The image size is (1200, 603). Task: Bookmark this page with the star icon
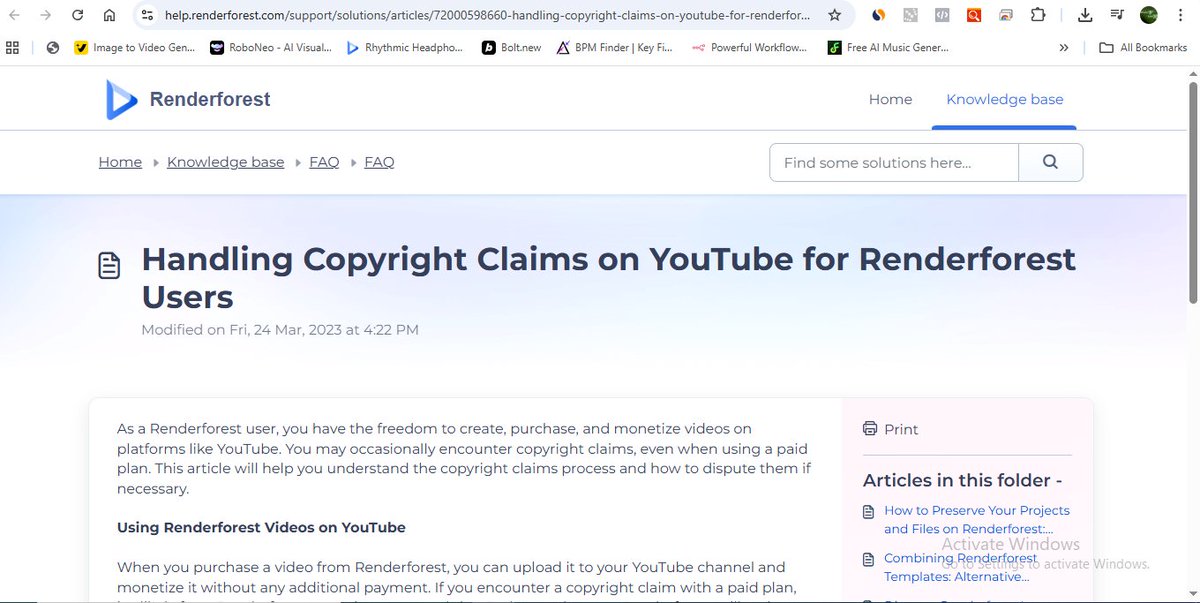pos(834,15)
